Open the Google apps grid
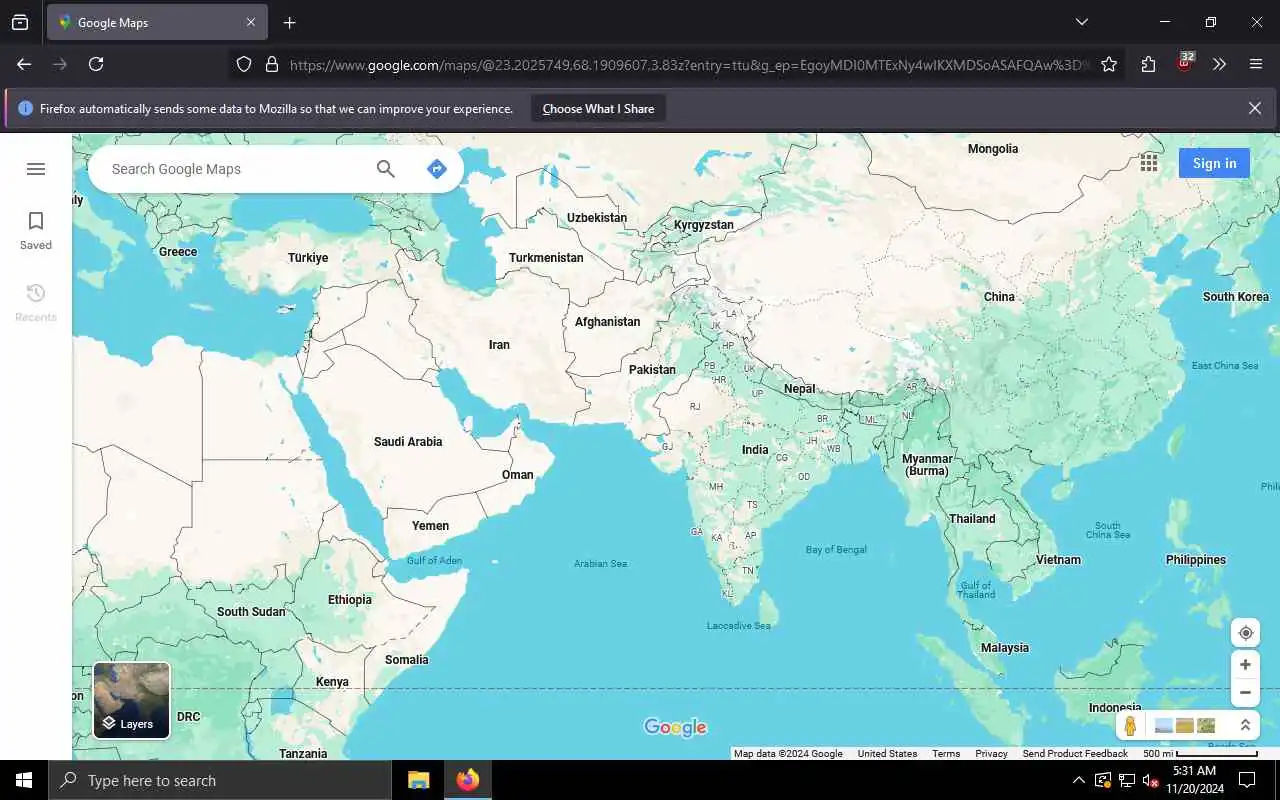Screen dimensions: 1280x800 coord(1149,163)
